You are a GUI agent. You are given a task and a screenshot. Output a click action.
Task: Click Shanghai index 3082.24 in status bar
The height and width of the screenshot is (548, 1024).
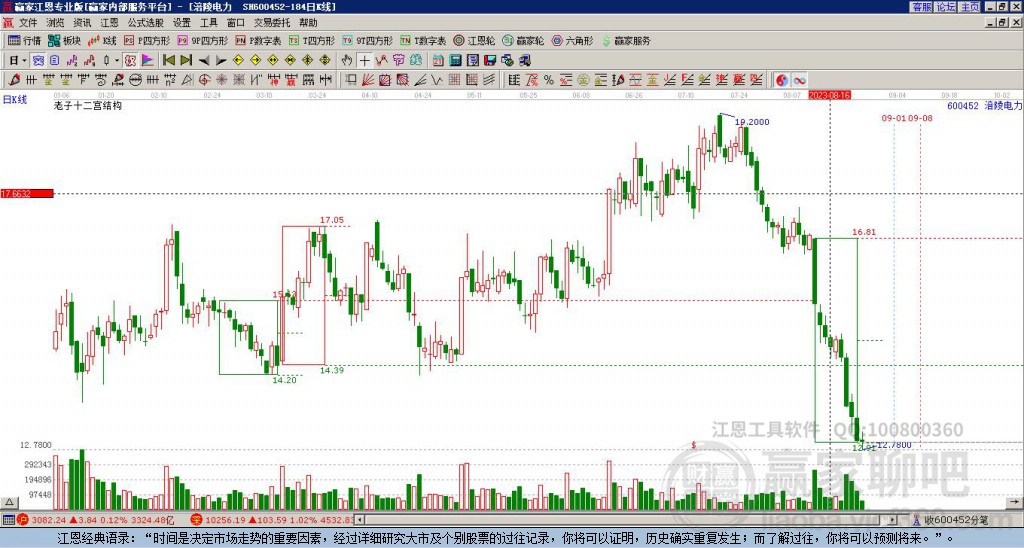(x=51, y=520)
